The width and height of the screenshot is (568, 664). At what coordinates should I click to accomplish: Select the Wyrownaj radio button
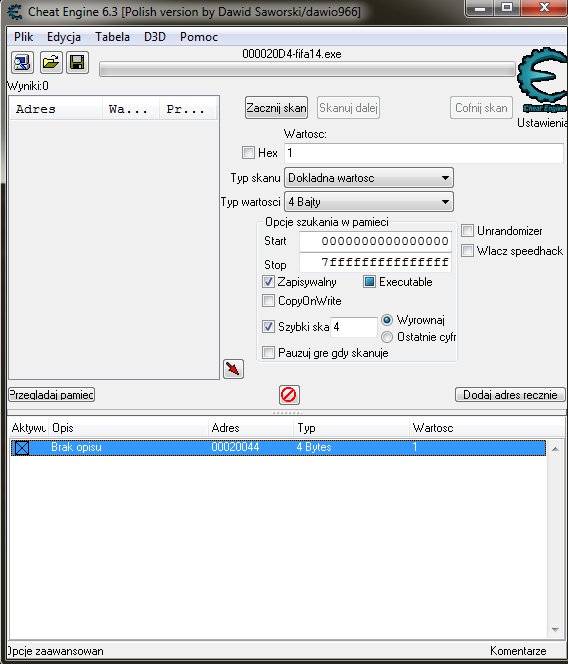387,320
